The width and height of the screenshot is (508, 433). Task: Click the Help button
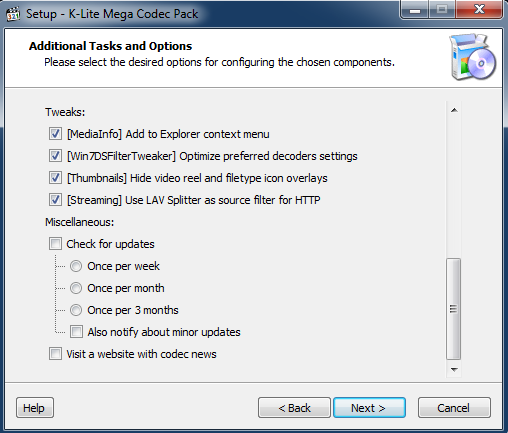coord(35,408)
